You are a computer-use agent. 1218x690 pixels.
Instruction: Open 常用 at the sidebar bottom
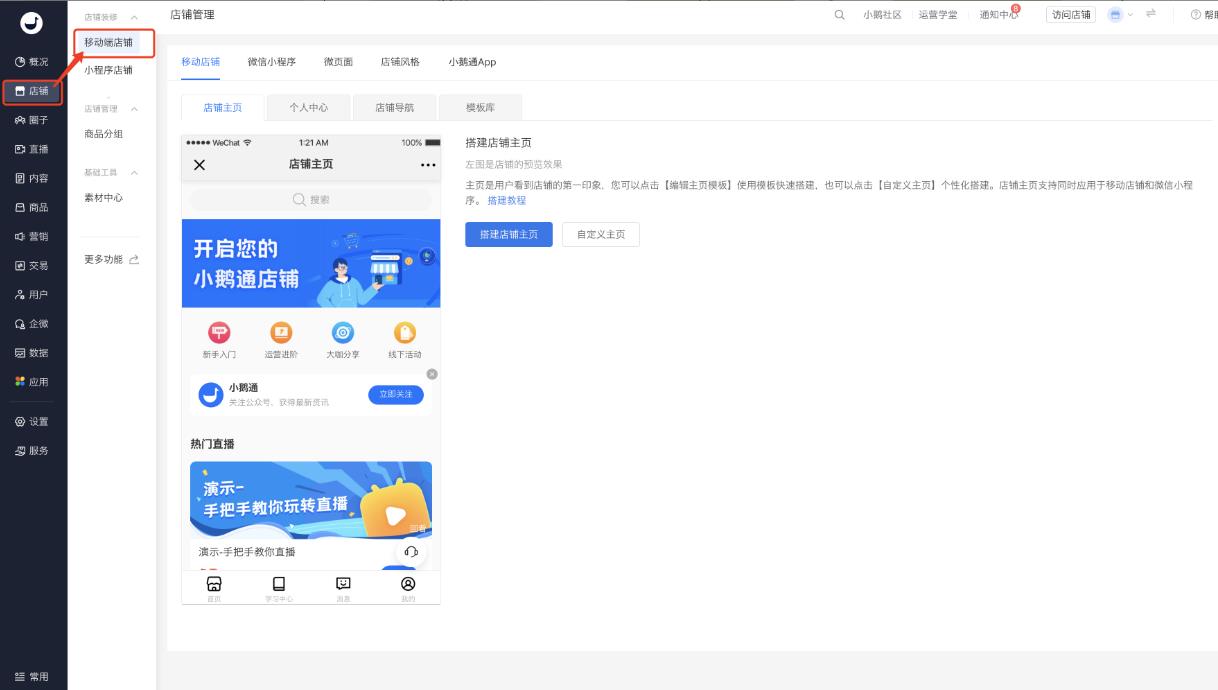pyautogui.click(x=32, y=677)
